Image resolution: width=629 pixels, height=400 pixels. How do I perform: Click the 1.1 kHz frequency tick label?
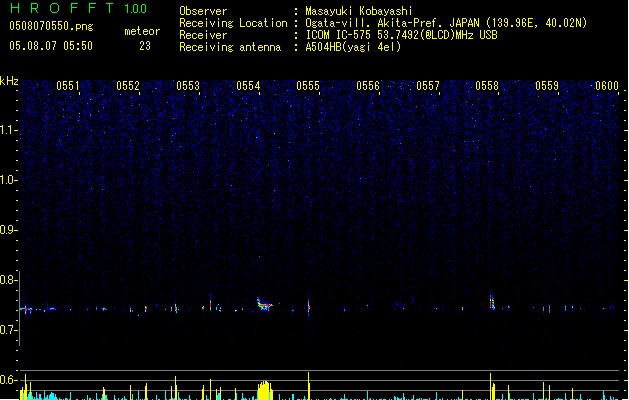pyautogui.click(x=9, y=130)
